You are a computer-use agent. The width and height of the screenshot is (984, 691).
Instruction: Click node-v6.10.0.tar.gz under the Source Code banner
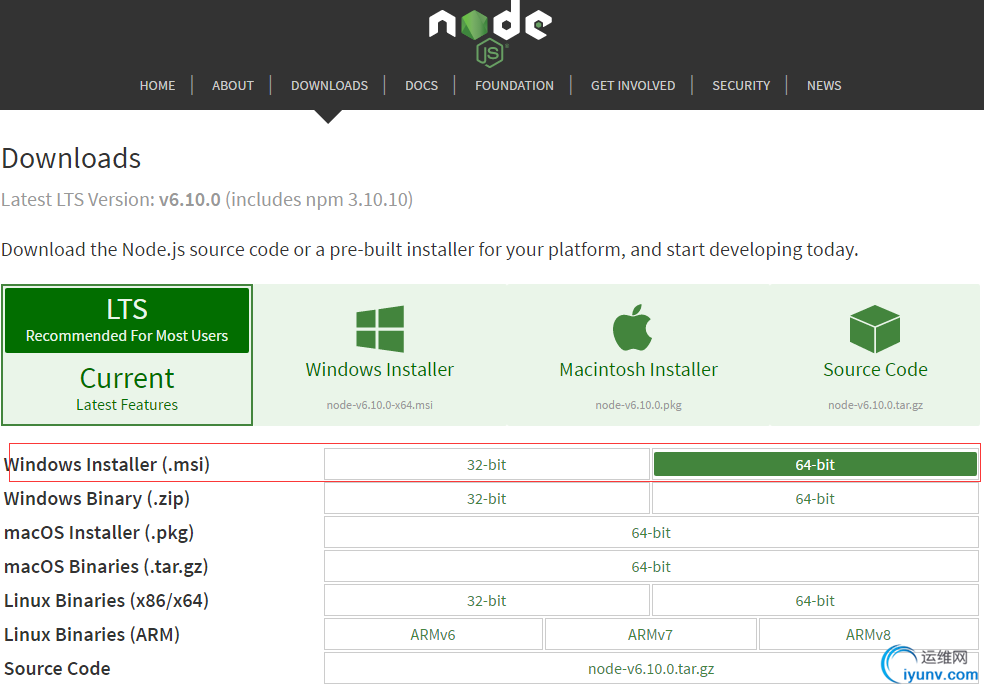(x=875, y=405)
